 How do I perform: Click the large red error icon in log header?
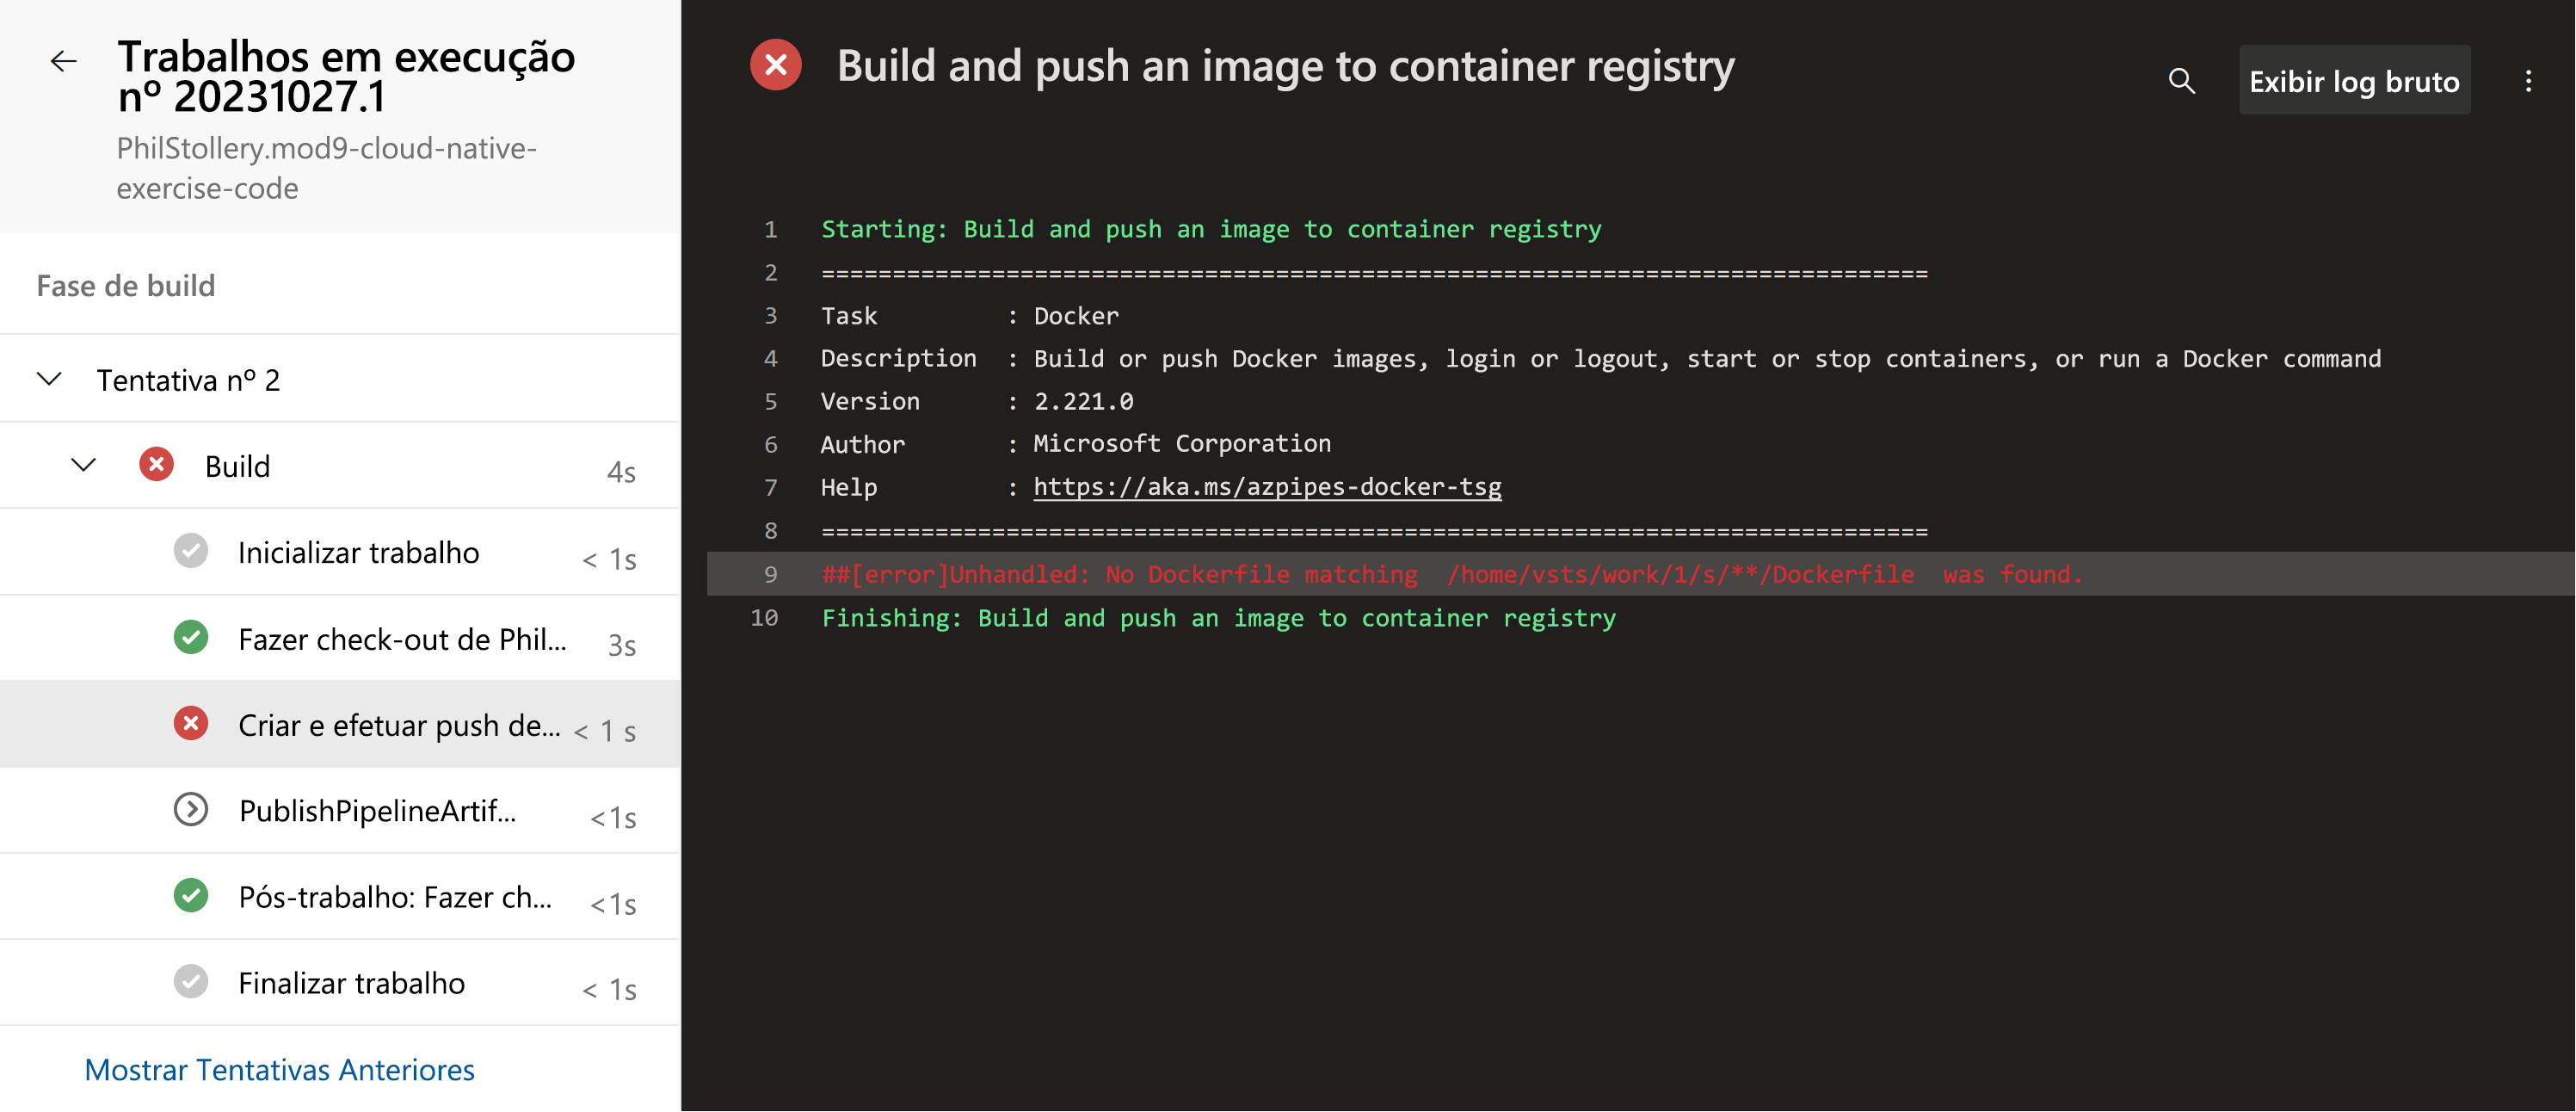coord(776,66)
